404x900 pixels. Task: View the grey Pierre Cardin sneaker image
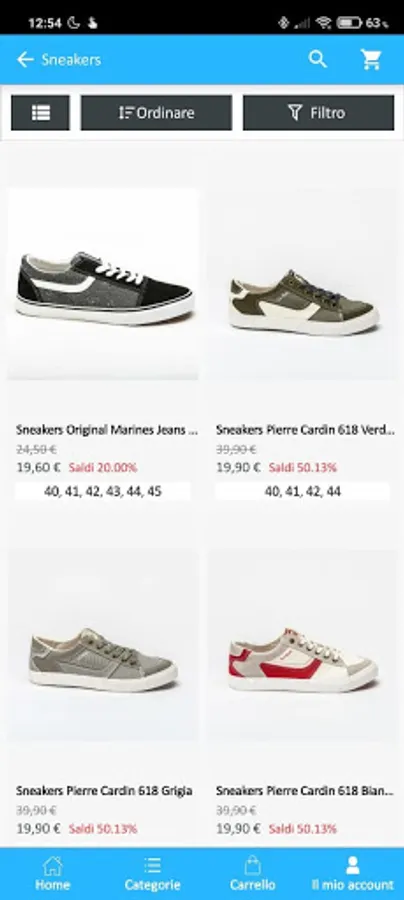[x=103, y=645]
